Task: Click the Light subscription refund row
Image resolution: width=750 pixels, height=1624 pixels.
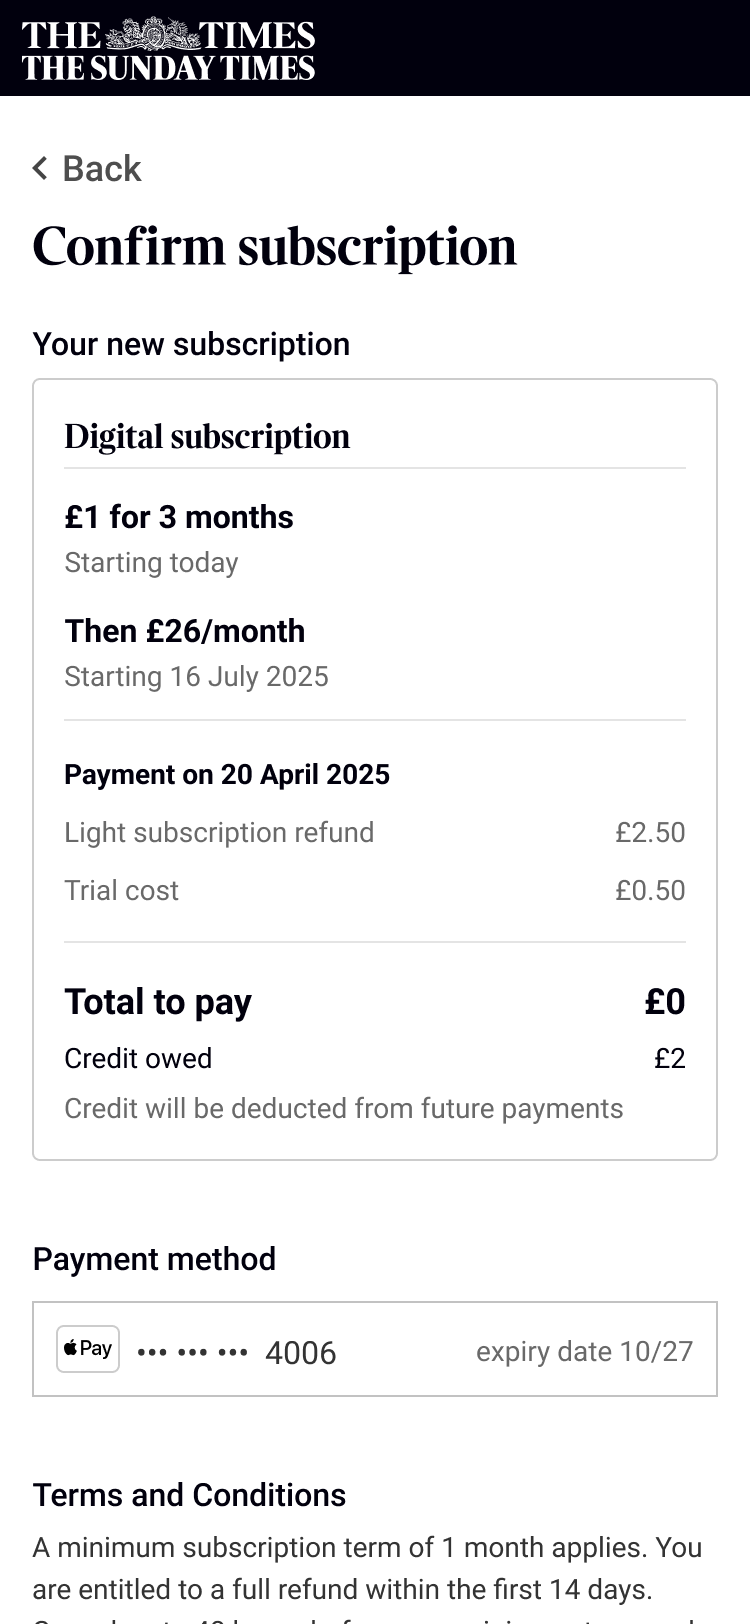Action: pos(219,833)
